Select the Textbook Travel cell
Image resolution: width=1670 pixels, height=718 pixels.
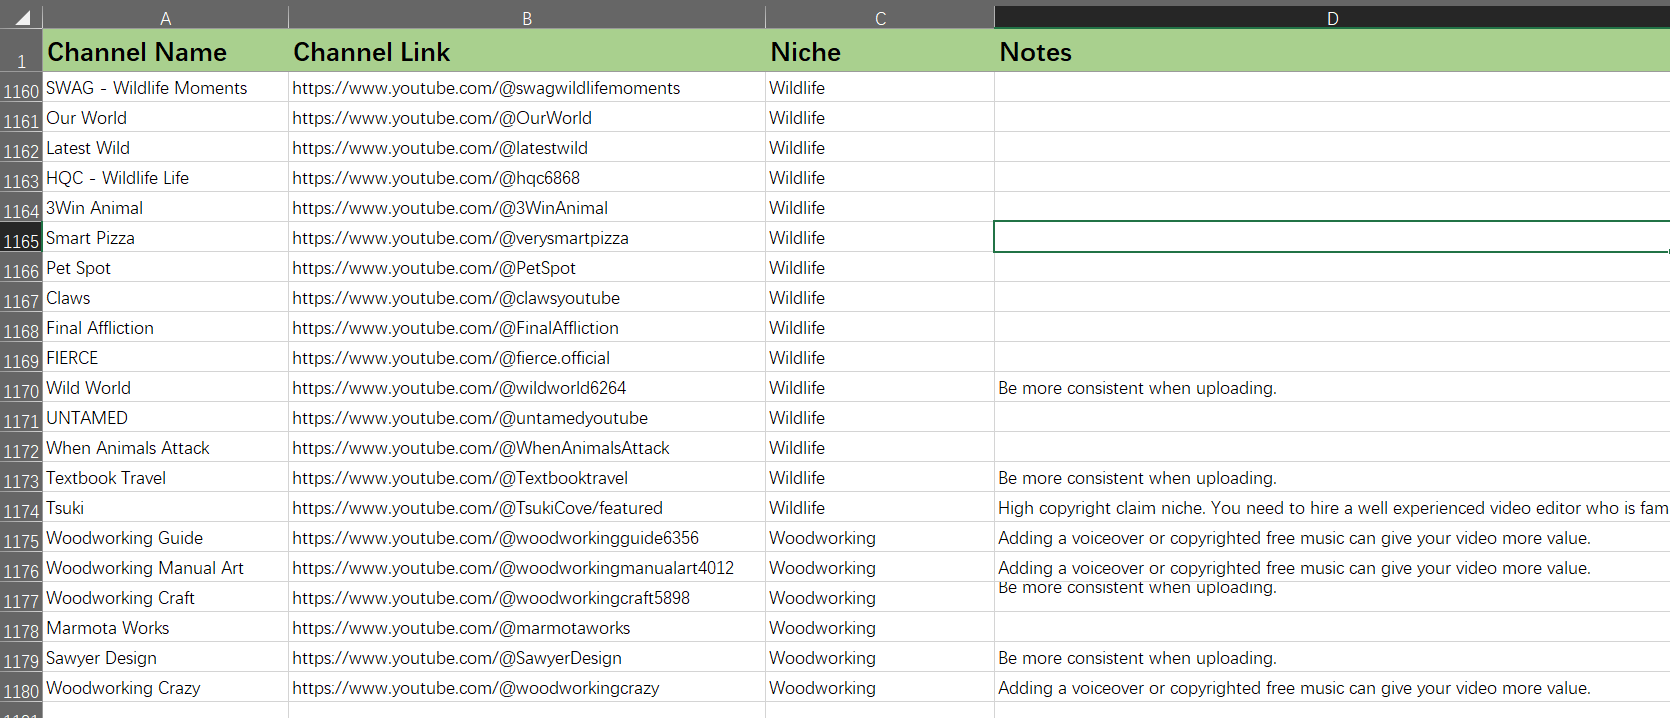tap(165, 477)
